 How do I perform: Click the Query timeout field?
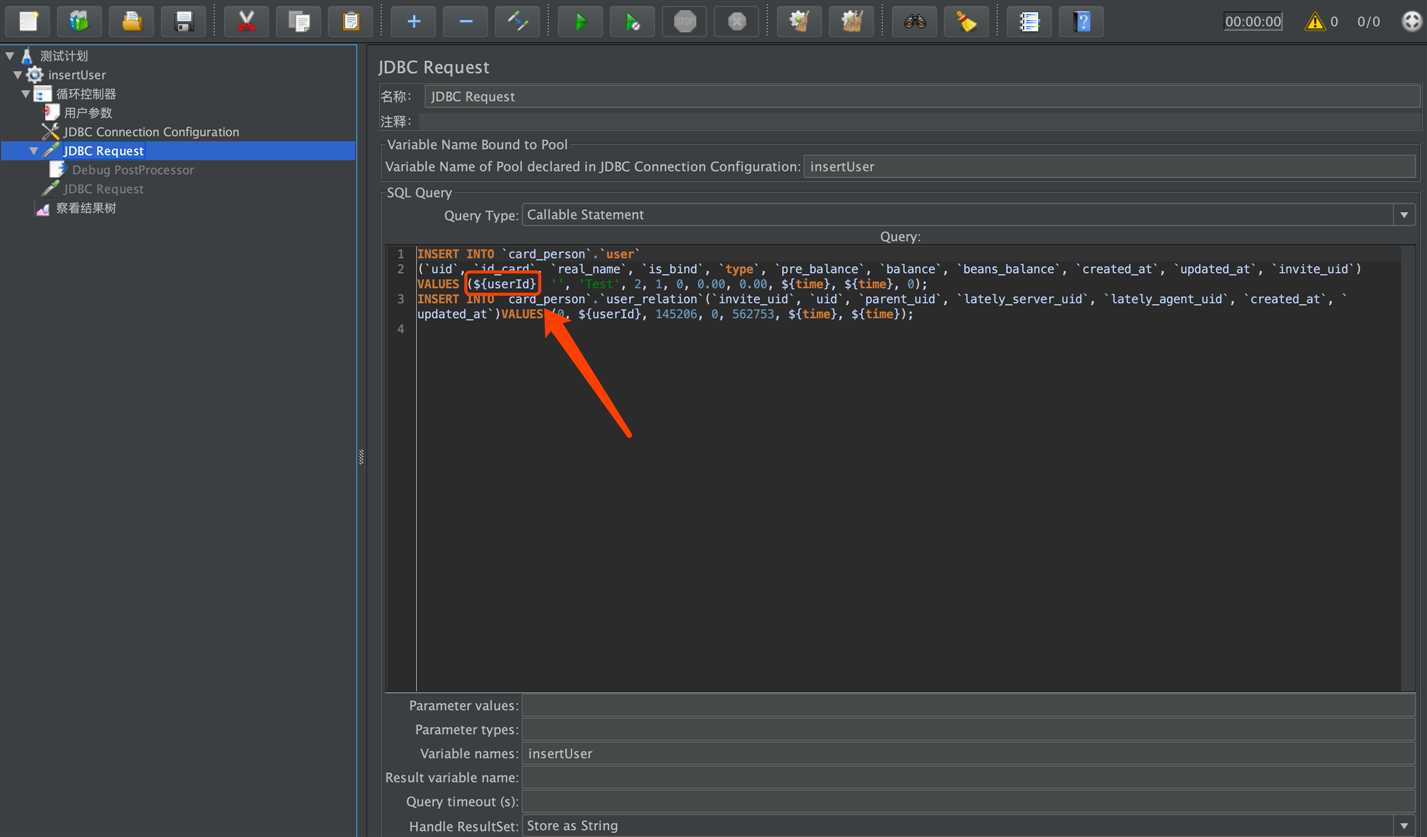click(968, 802)
